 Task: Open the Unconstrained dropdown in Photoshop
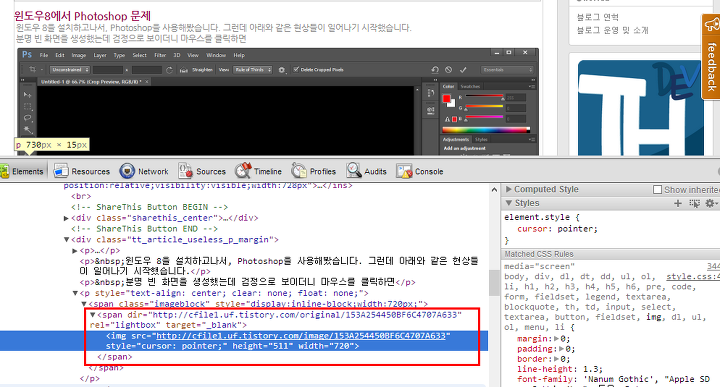[70, 70]
